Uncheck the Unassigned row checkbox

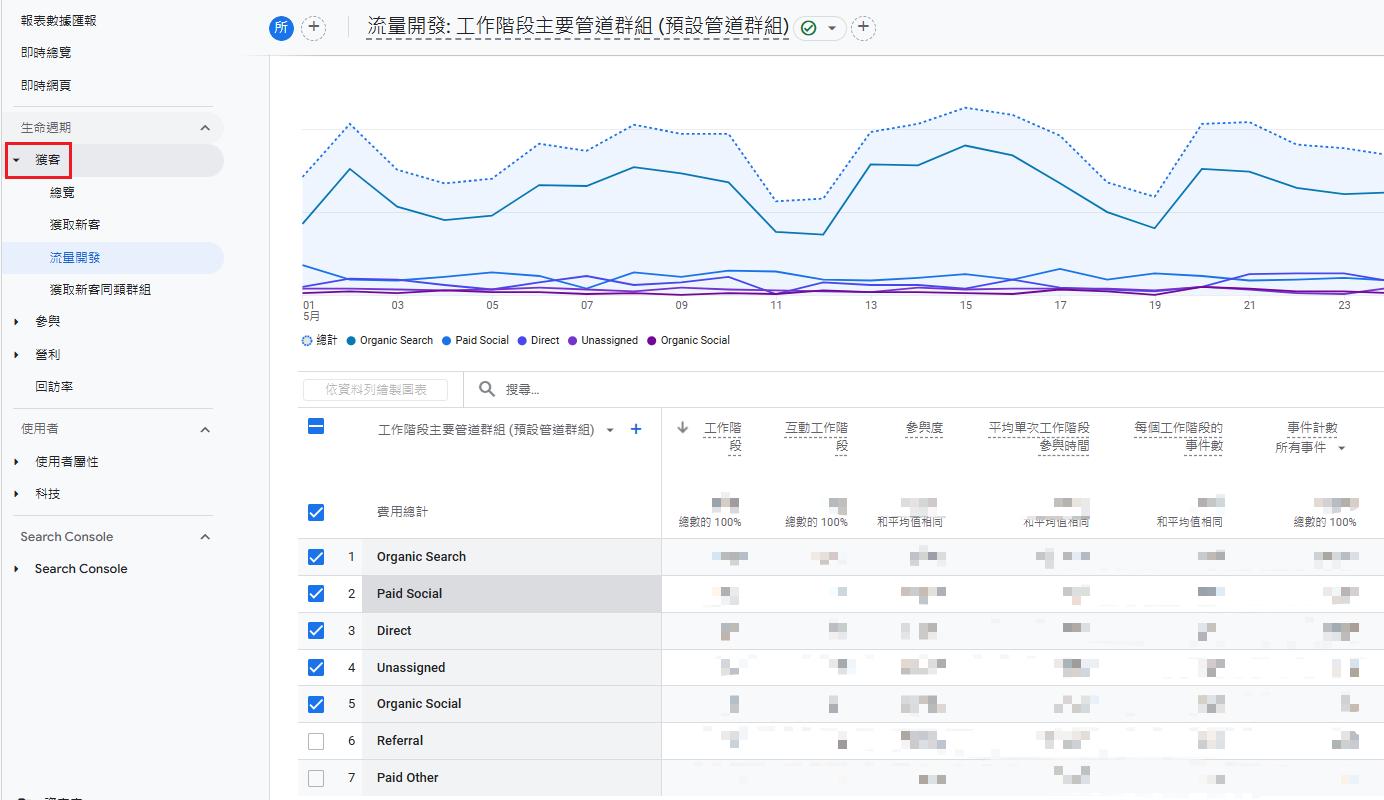pos(316,667)
